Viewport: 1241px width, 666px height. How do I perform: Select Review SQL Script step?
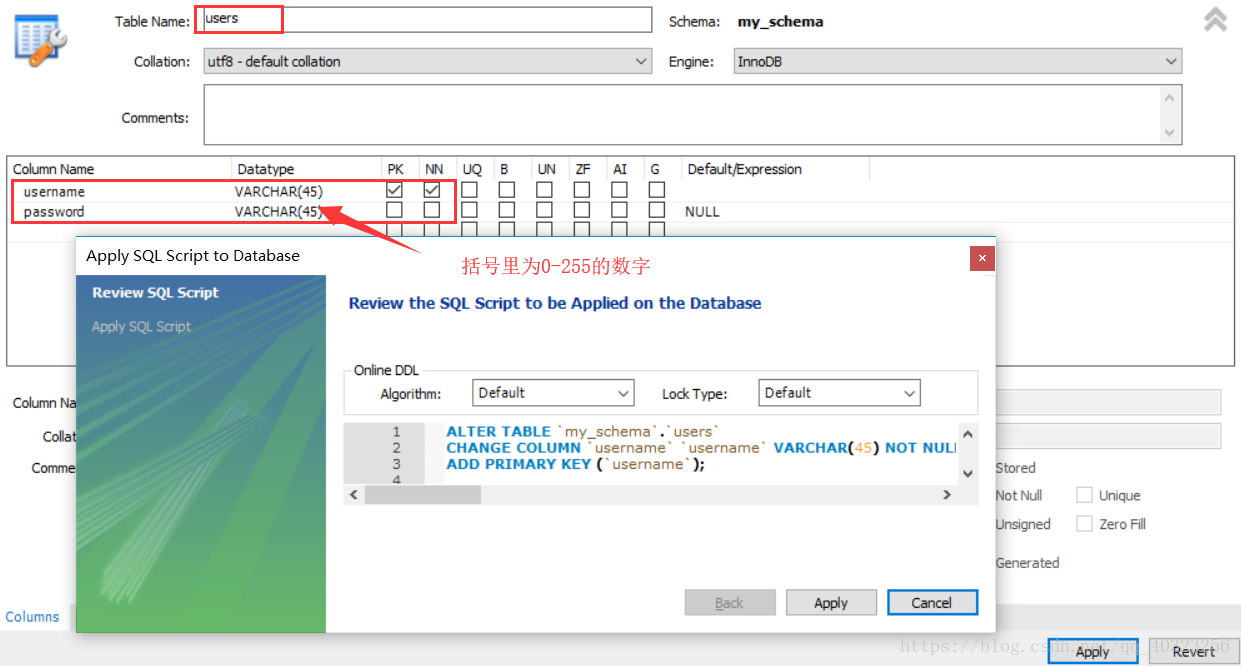click(x=155, y=293)
